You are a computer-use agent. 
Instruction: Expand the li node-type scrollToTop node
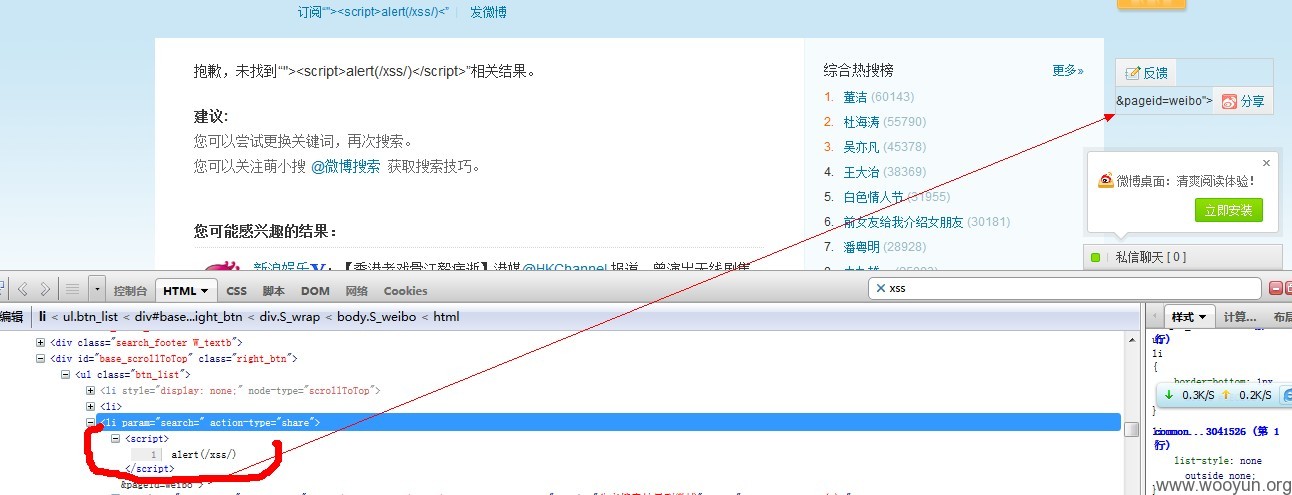point(91,390)
